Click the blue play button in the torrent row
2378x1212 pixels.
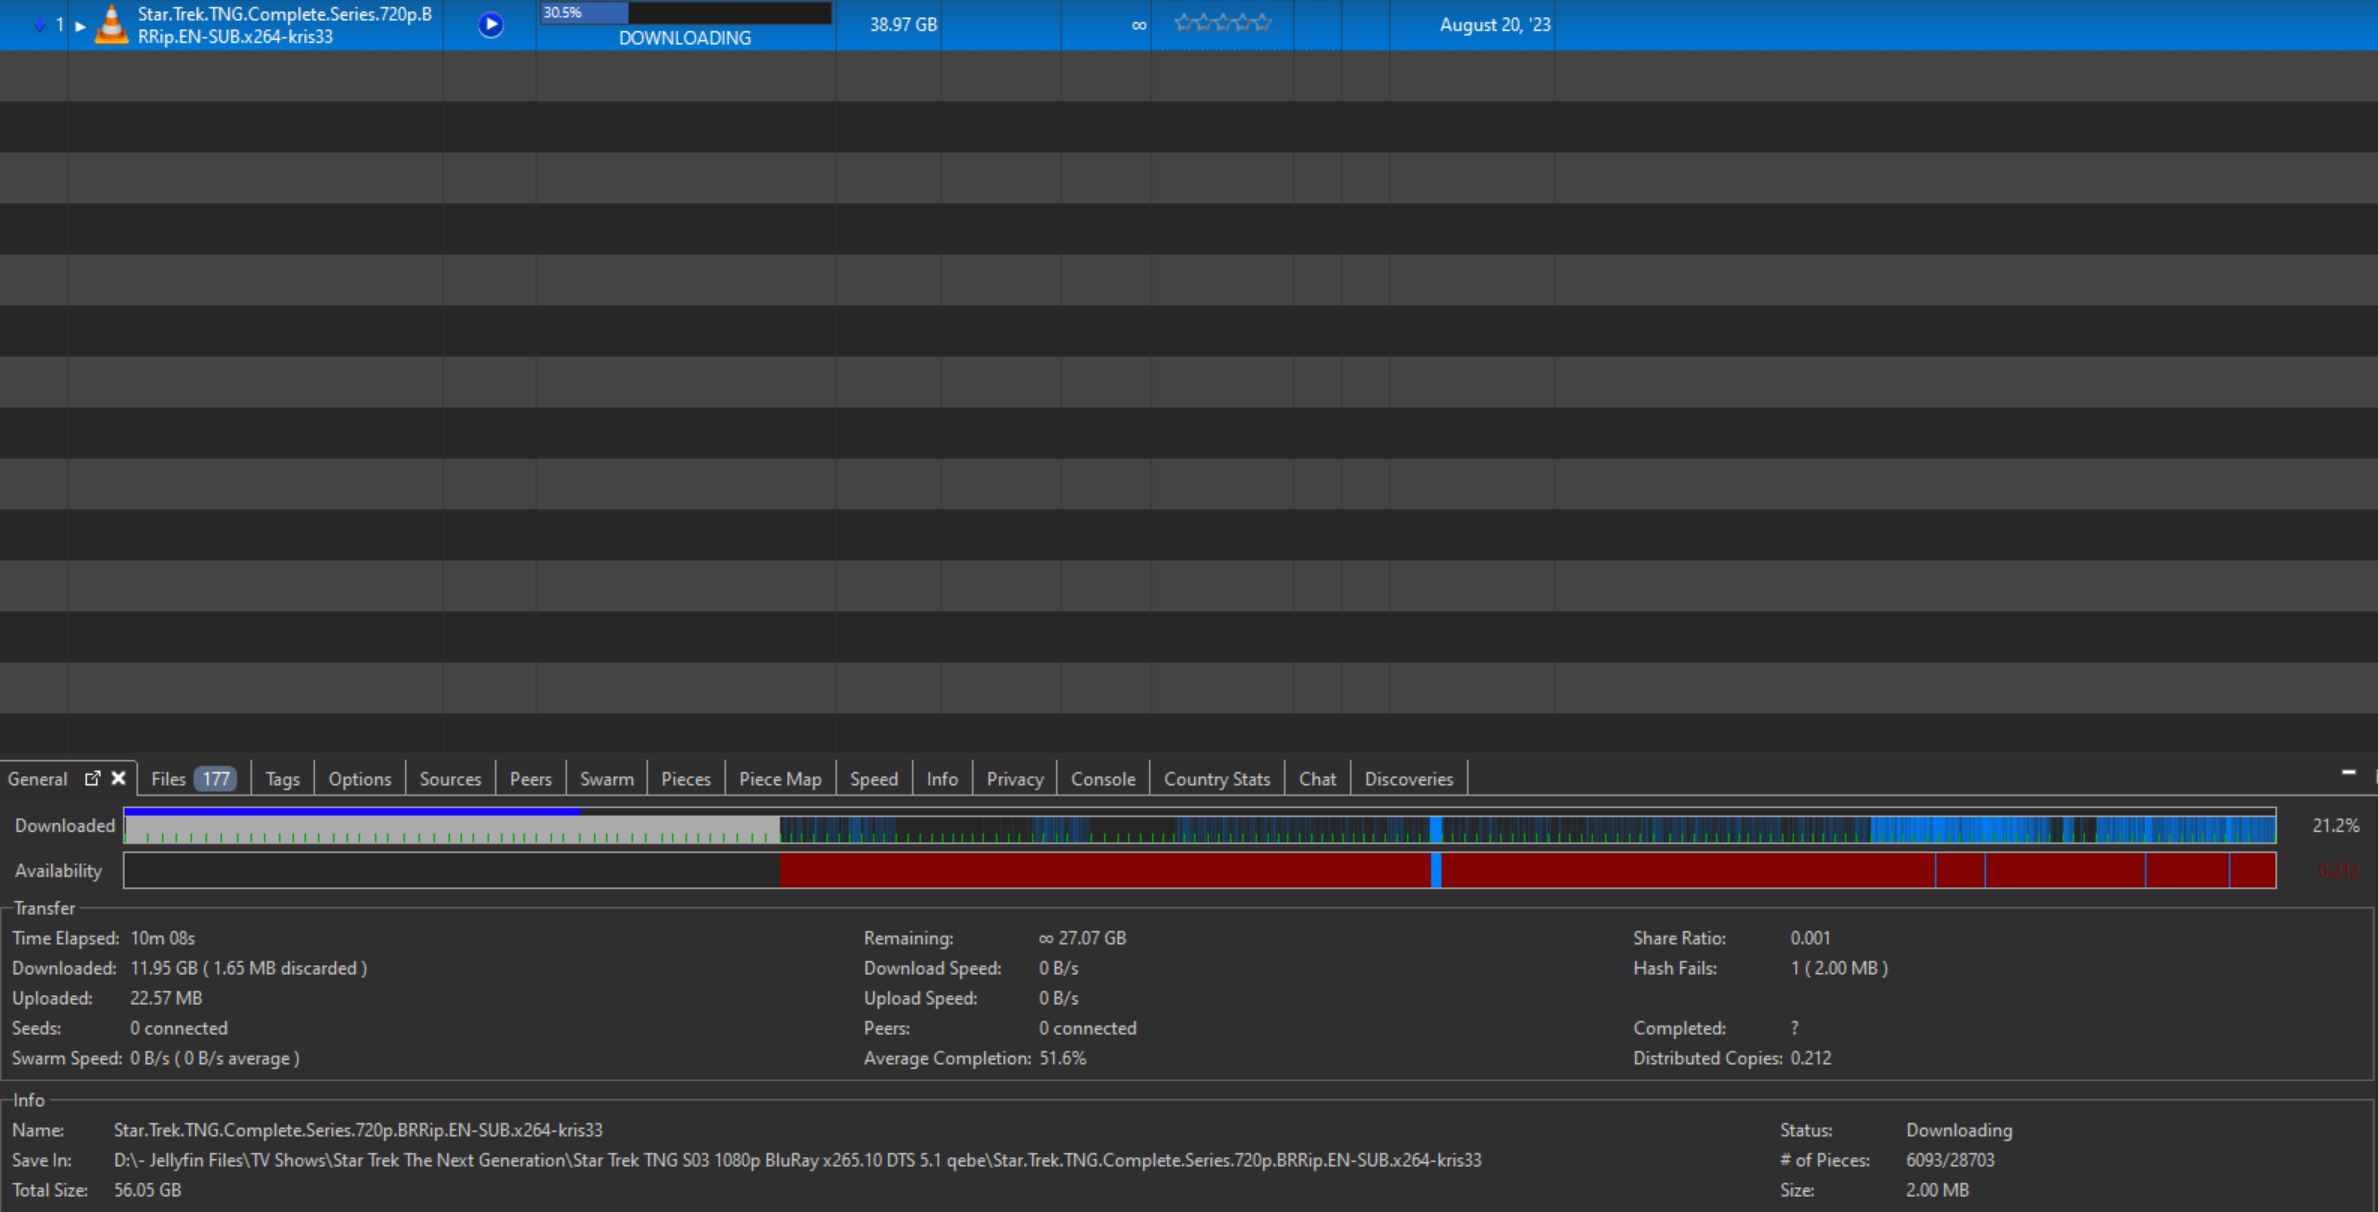click(490, 25)
